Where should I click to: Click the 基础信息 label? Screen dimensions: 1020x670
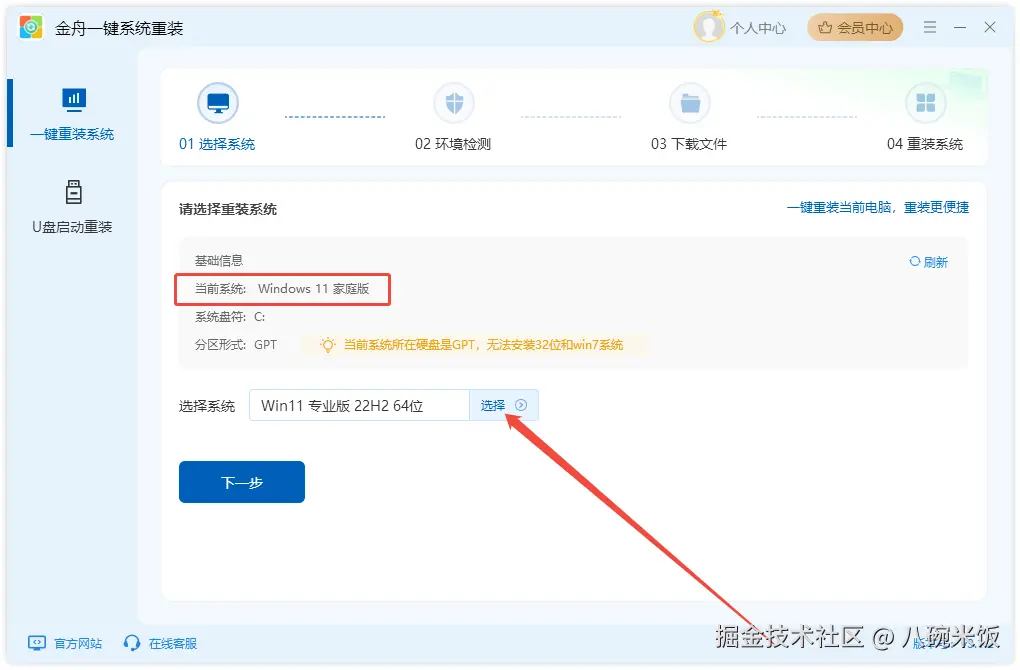219,261
